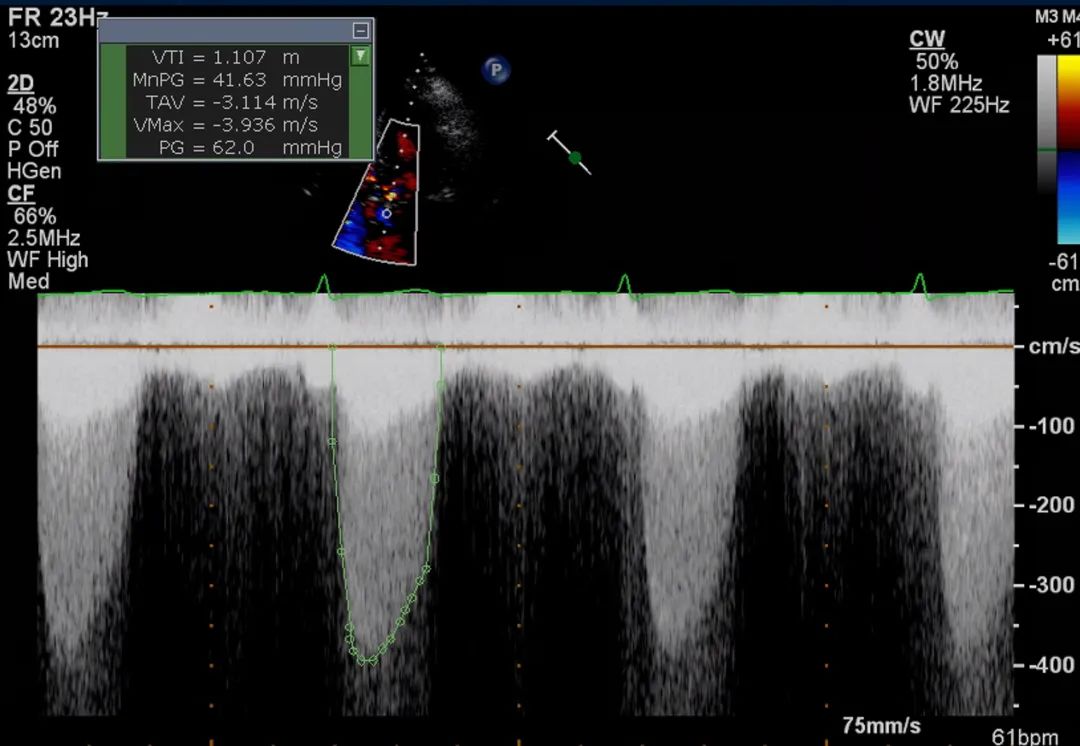
Task: Select the trace start point on baseline
Action: point(333,347)
